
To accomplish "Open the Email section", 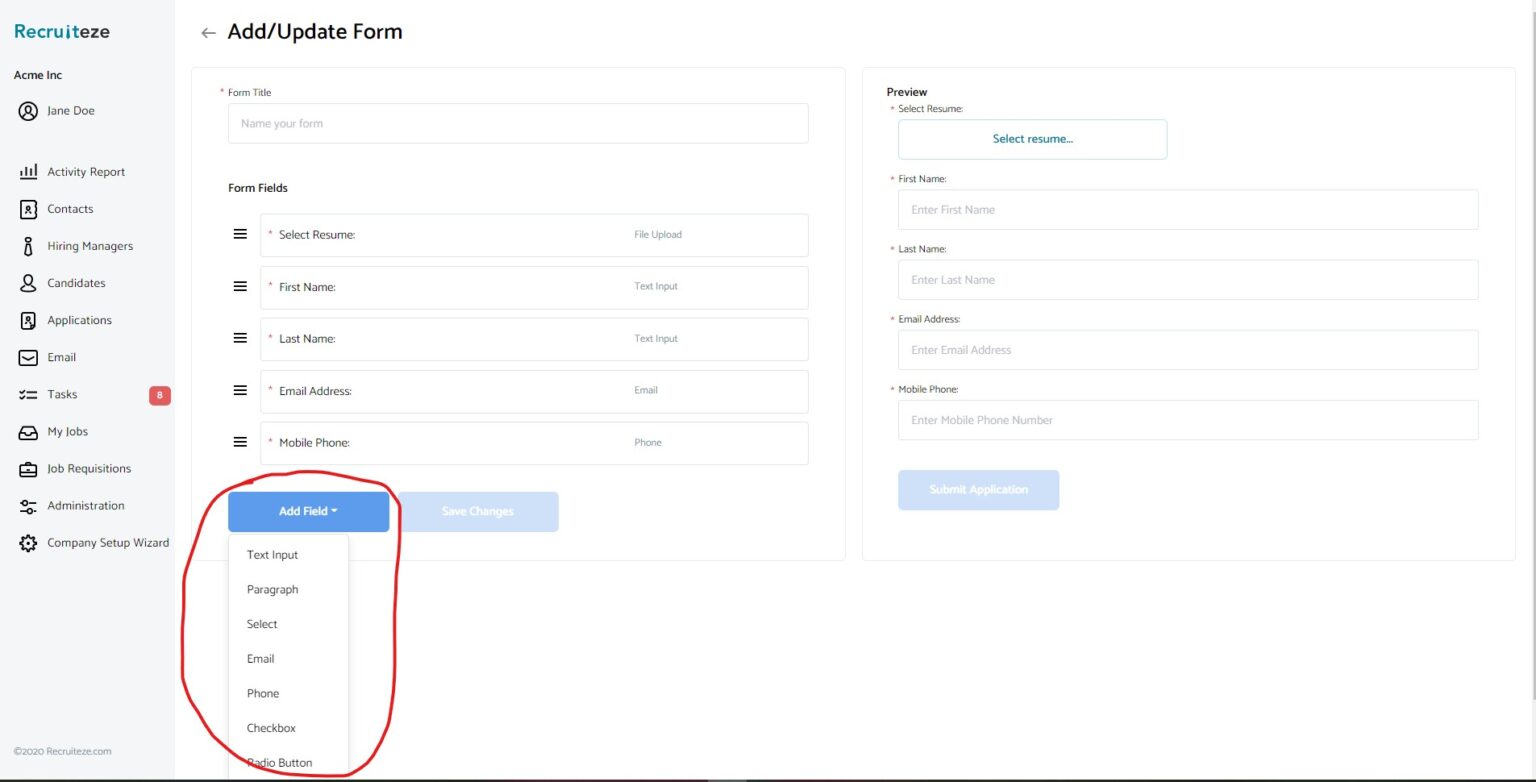I will pos(62,357).
